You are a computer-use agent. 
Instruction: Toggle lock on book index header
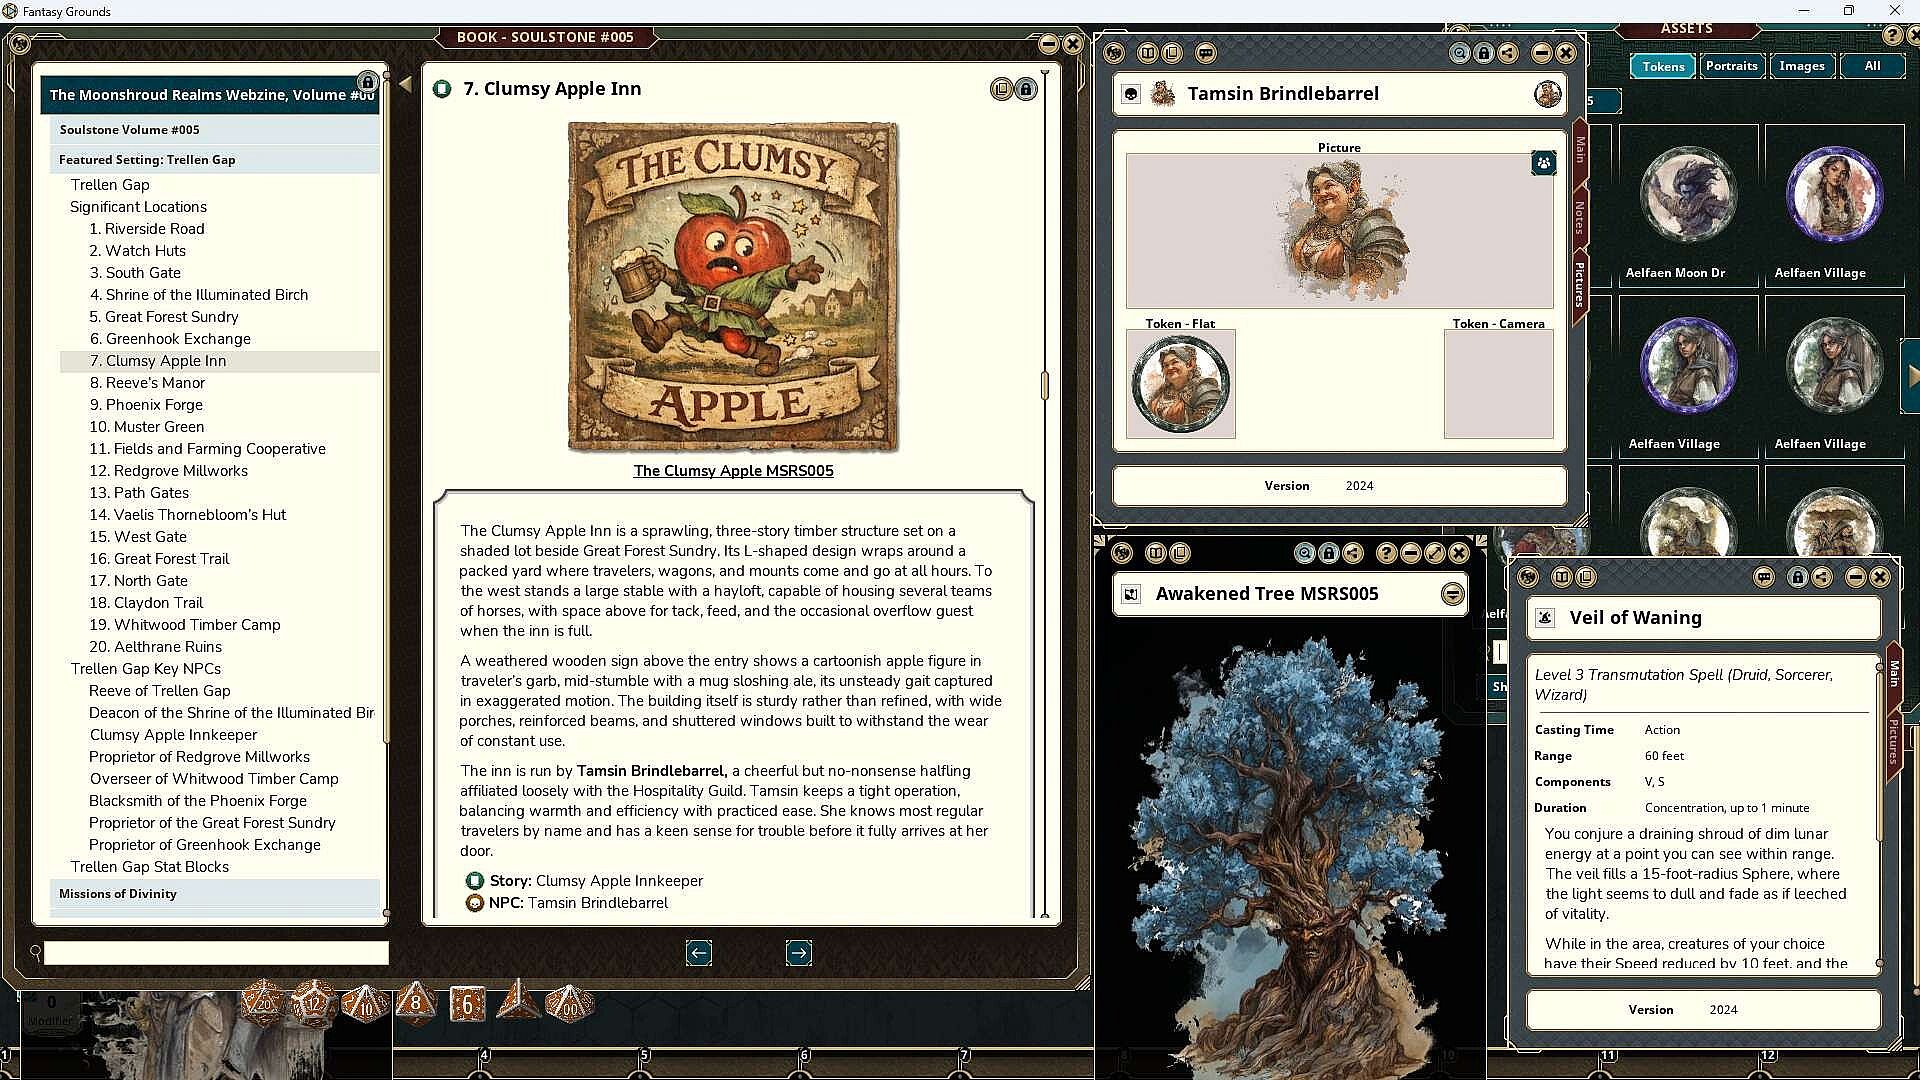click(367, 82)
